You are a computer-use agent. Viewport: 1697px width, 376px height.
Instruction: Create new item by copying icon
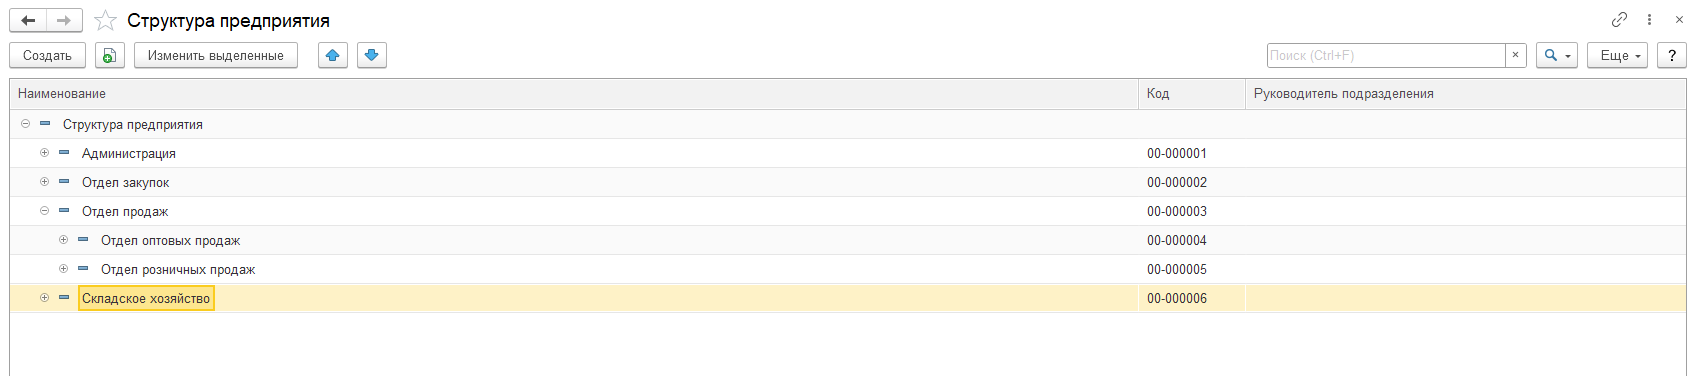[x=110, y=56]
